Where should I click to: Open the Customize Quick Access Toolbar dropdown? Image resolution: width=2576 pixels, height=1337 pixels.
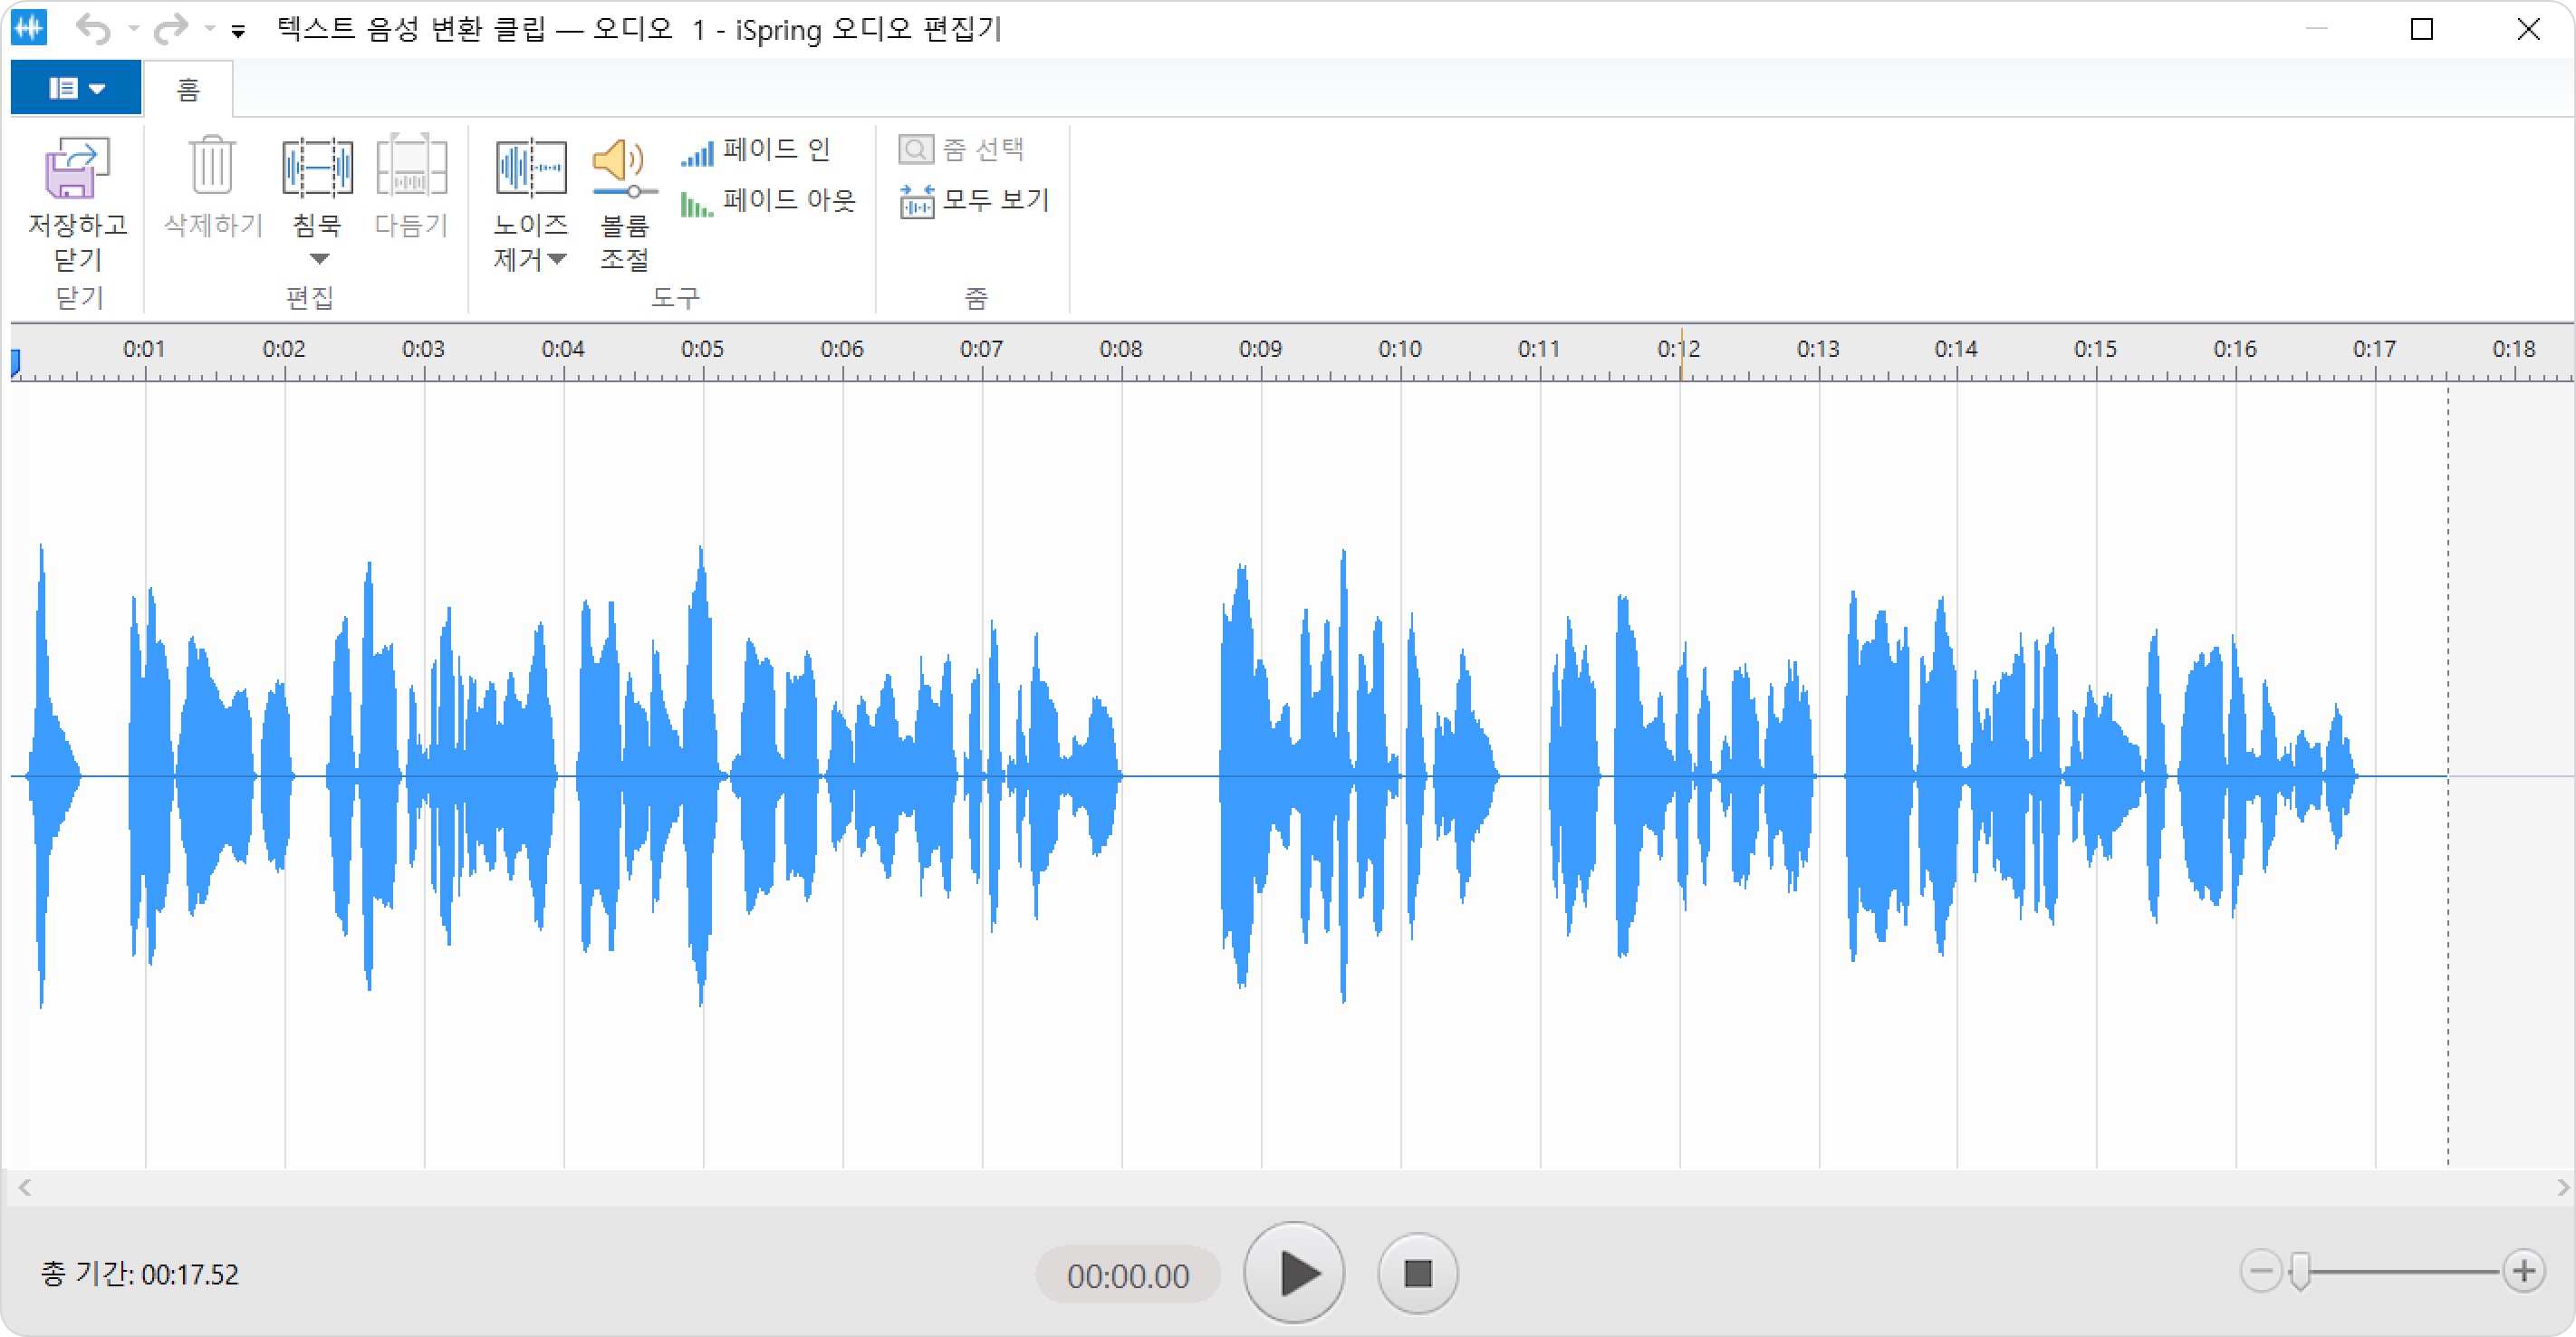[x=238, y=31]
